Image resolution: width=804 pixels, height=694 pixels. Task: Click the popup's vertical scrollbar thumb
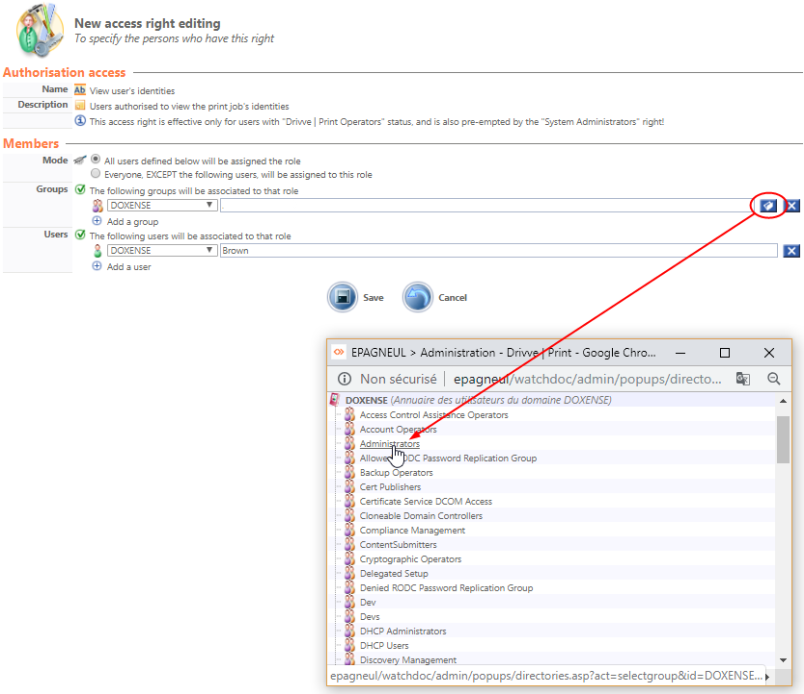tap(783, 438)
